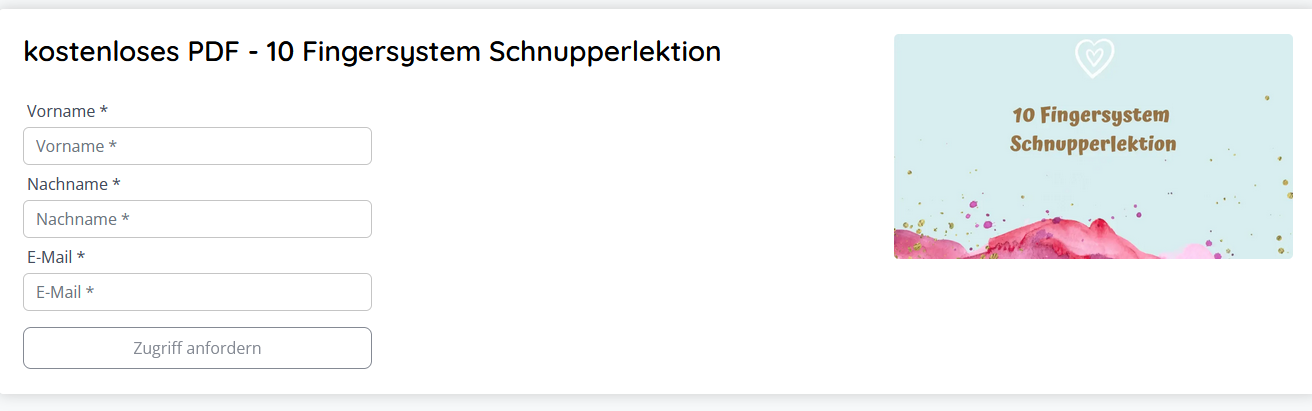Click the Nachname field label text
Viewport: 1312px width, 411px height.
(x=67, y=184)
